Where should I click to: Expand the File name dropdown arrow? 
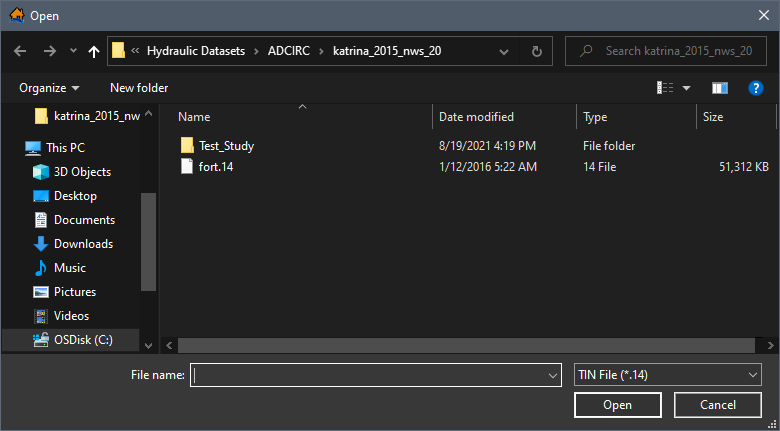coord(553,375)
